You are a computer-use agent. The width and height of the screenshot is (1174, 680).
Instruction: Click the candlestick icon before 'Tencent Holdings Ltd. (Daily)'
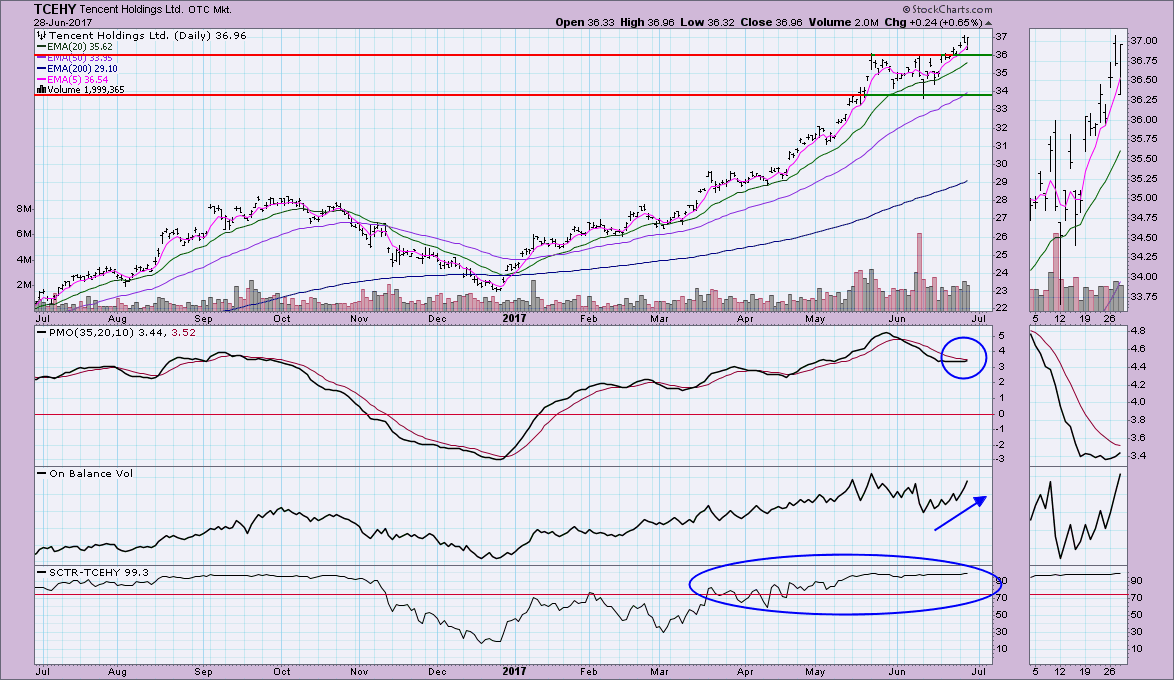pos(41,35)
